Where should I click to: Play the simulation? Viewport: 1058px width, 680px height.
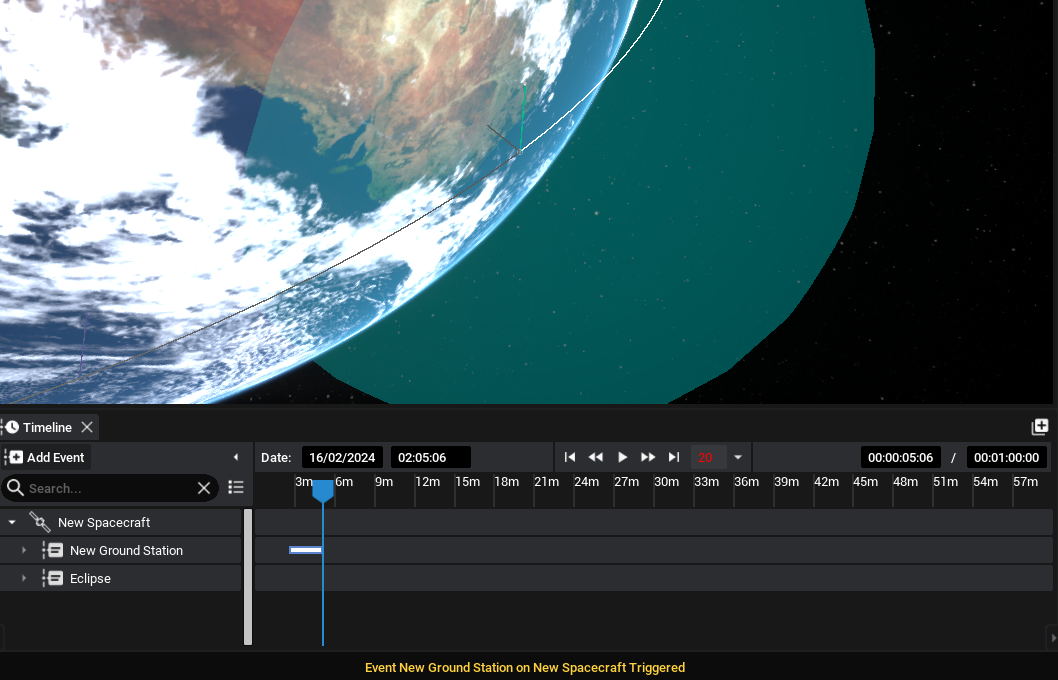(622, 457)
